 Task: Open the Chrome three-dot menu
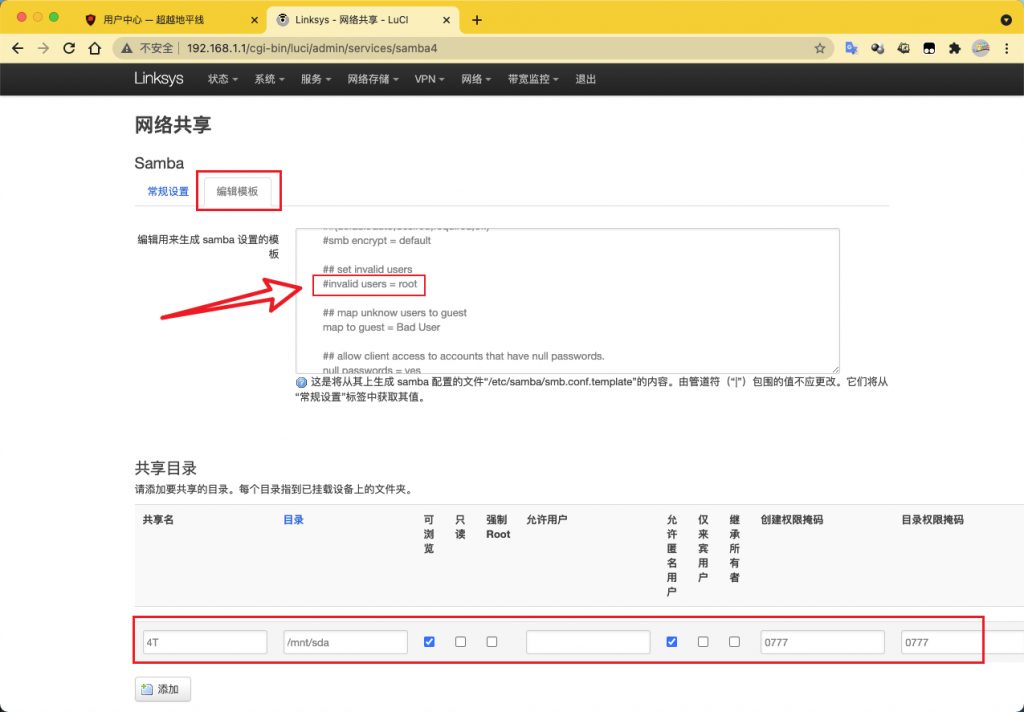(1006, 48)
